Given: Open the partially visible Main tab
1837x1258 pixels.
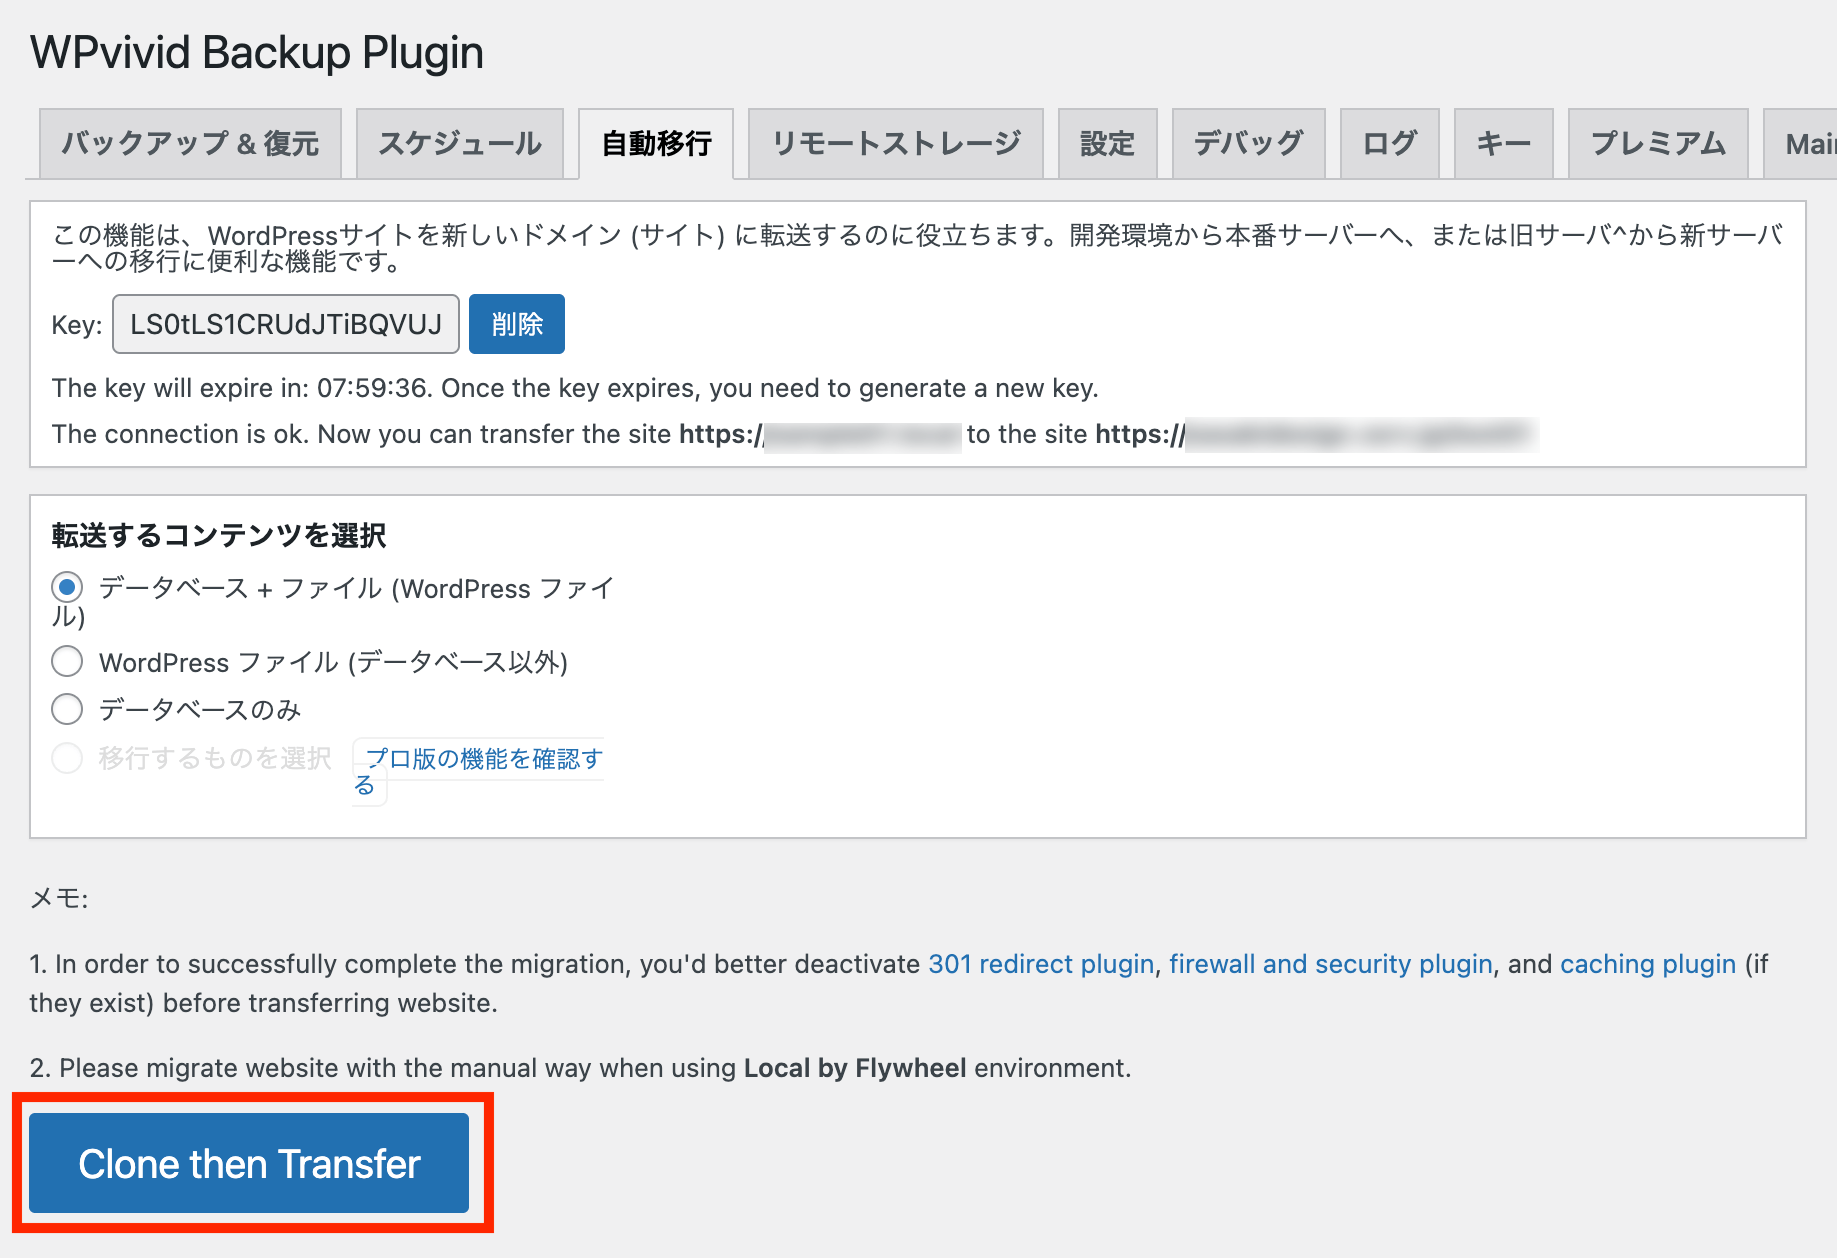Looking at the screenshot, I should coord(1802,144).
